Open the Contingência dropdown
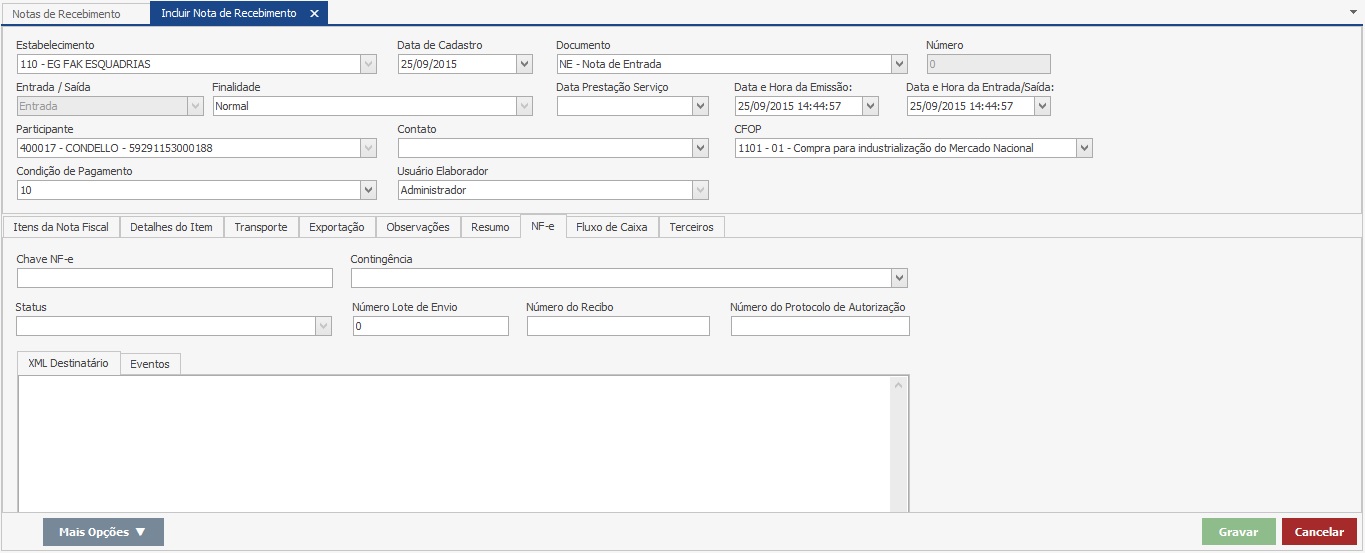This screenshot has width=1365, height=553. pyautogui.click(x=899, y=278)
